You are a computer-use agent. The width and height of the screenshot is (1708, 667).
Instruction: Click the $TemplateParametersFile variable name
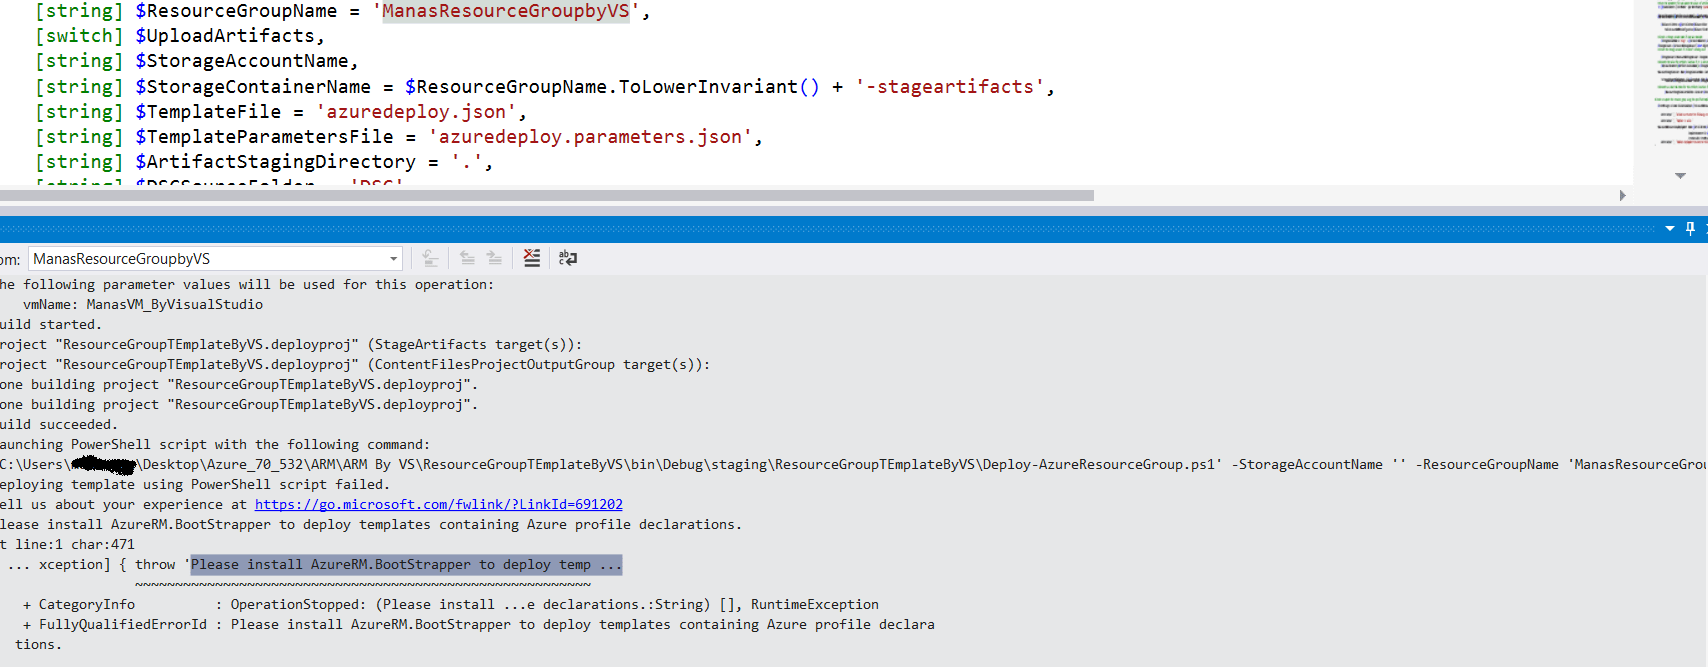[x=265, y=137]
